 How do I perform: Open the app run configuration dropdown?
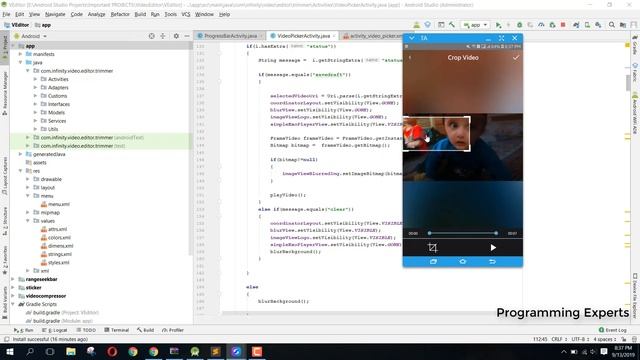475,25
